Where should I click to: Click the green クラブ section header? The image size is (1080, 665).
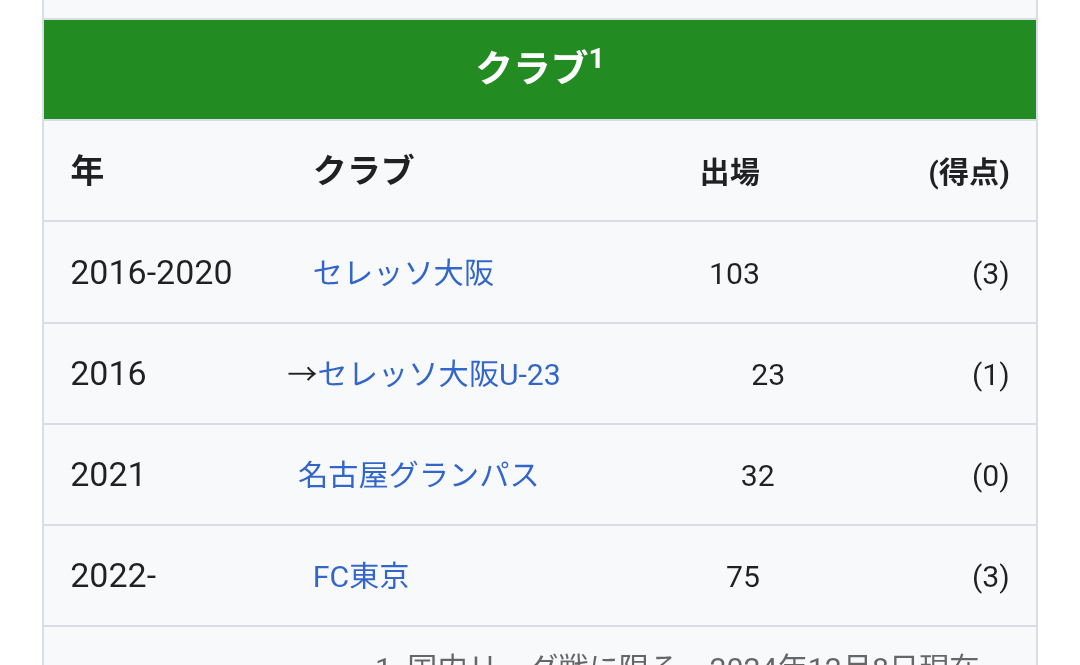click(540, 69)
